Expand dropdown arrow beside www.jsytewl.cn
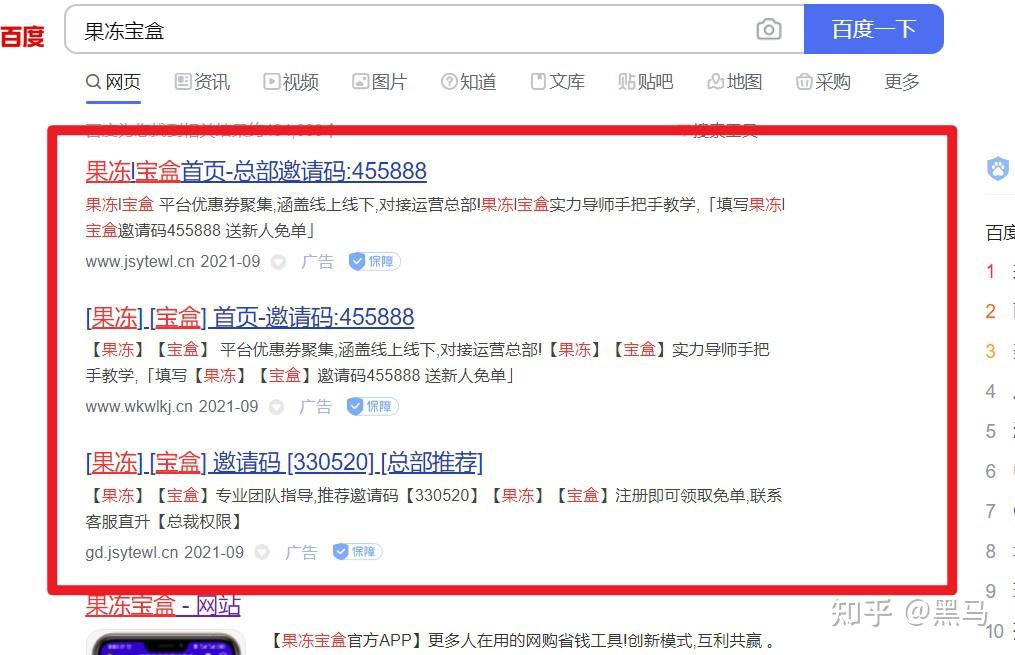Viewport: 1015px width, 655px height. [278, 262]
